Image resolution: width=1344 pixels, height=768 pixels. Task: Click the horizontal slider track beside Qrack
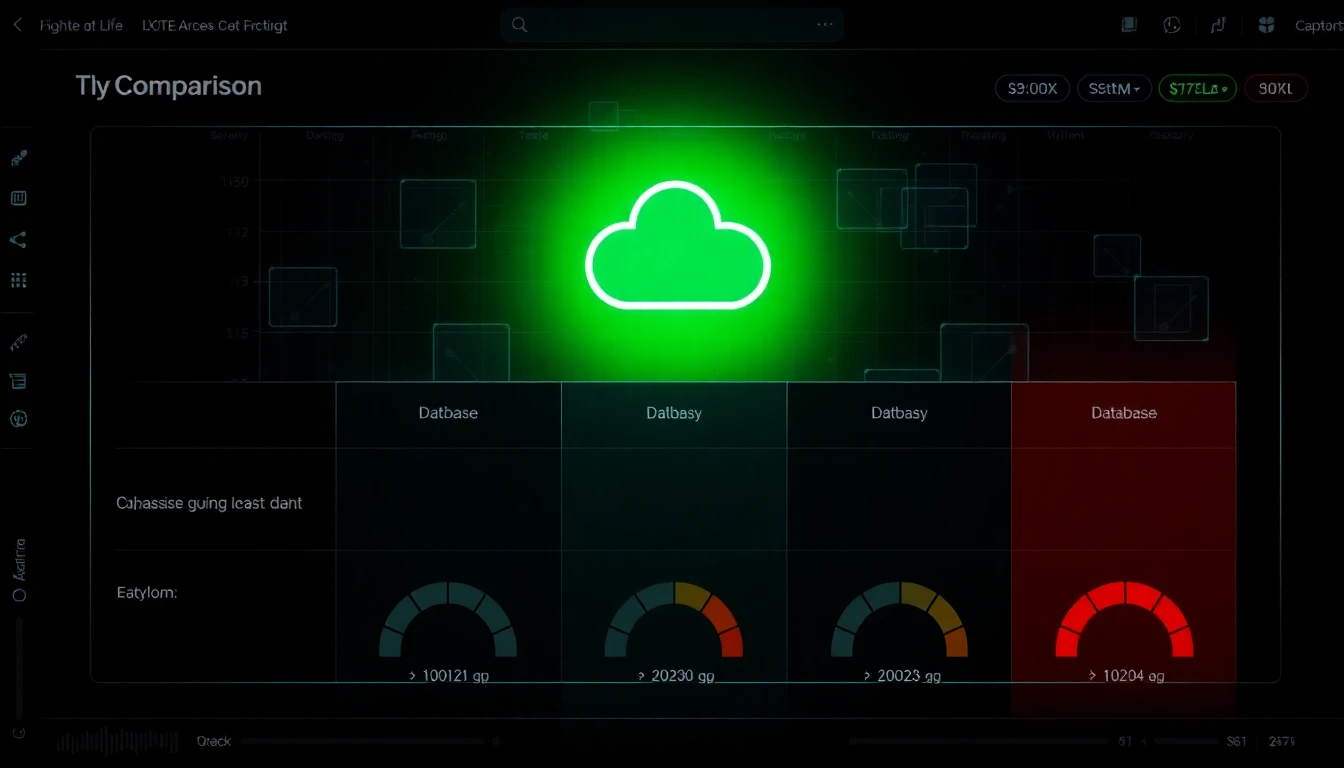(365, 742)
